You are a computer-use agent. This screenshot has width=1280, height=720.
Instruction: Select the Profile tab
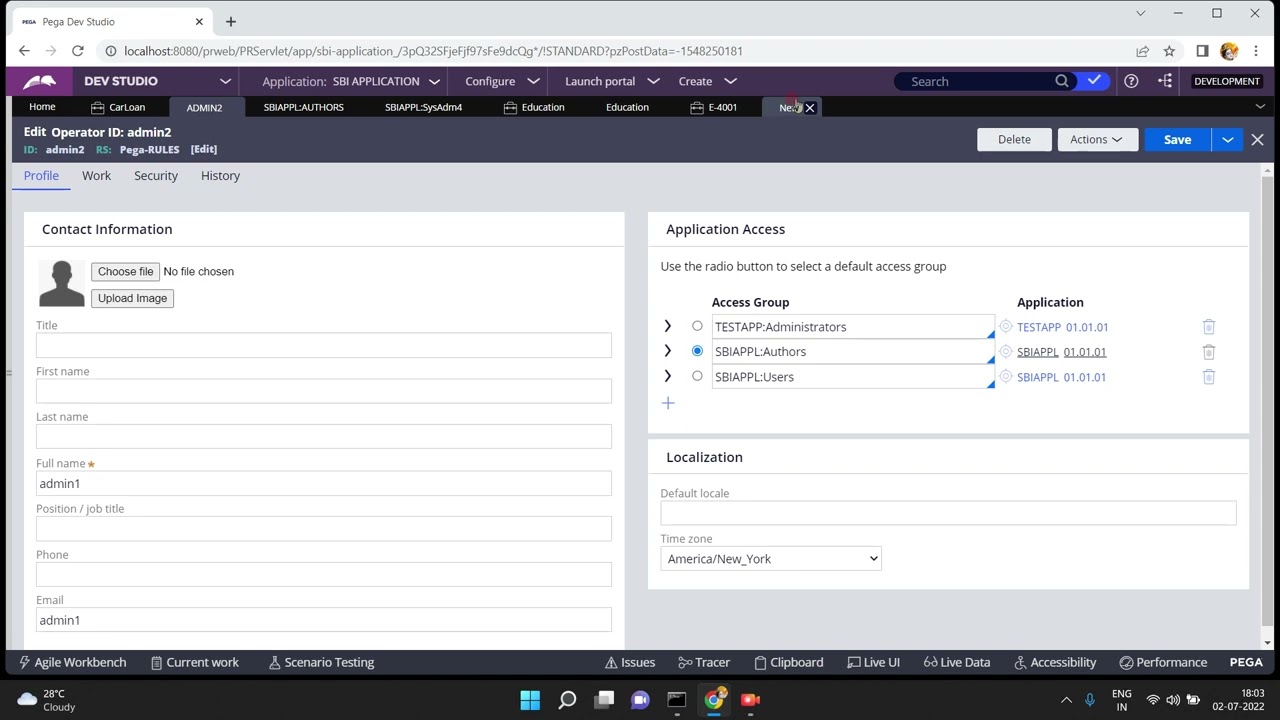[x=41, y=176]
